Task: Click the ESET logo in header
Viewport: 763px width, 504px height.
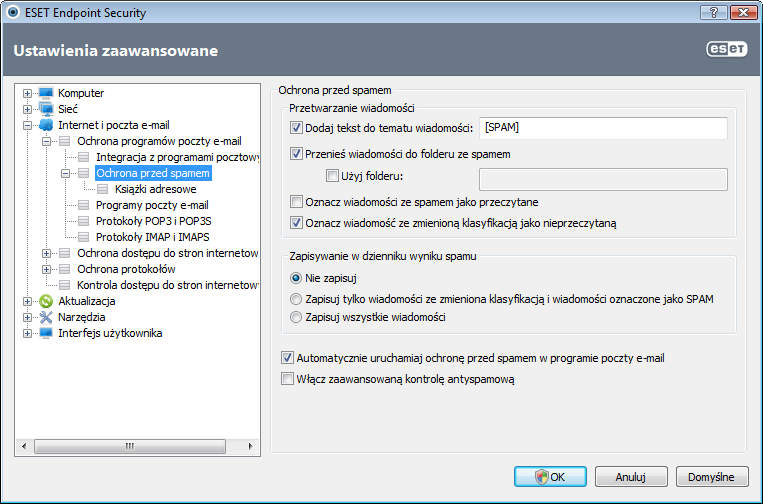Action: [727, 49]
